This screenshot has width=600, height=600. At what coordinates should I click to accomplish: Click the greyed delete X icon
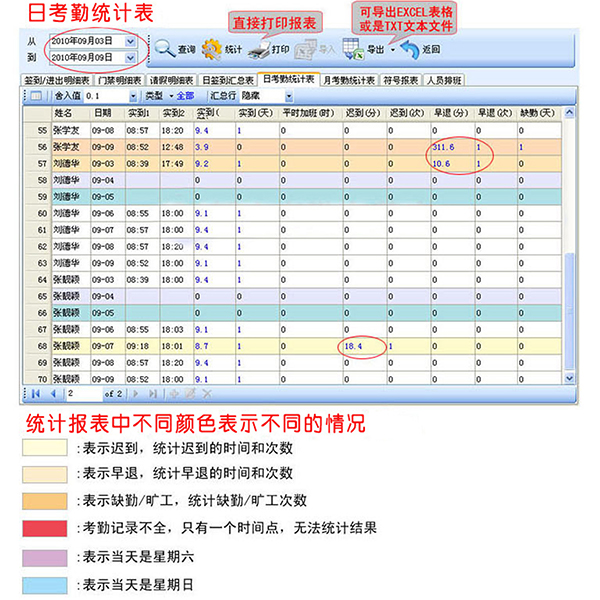coord(207,393)
